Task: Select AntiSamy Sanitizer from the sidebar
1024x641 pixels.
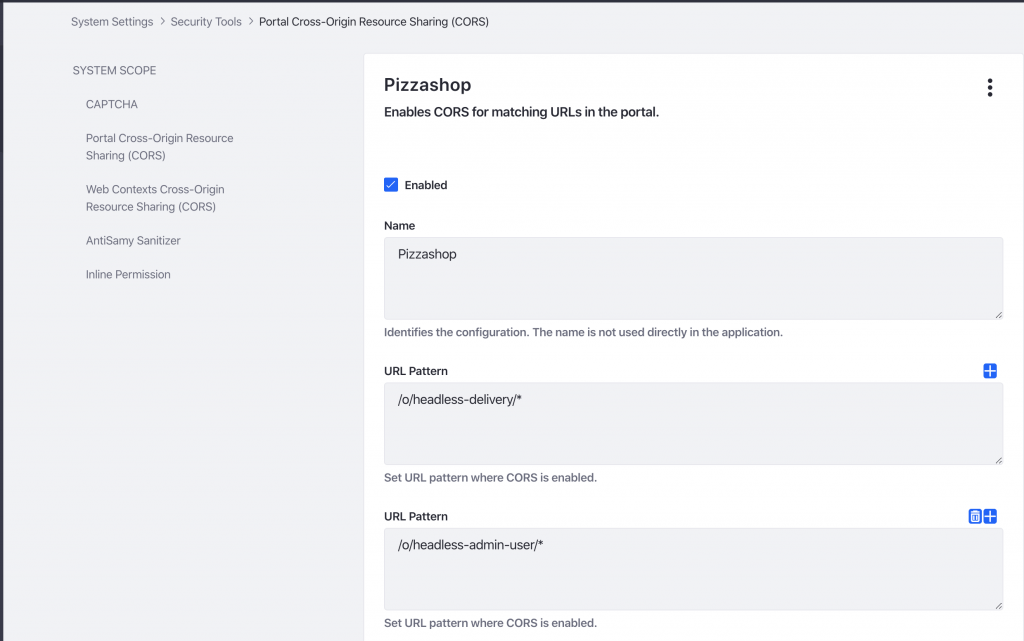Action: (x=133, y=240)
